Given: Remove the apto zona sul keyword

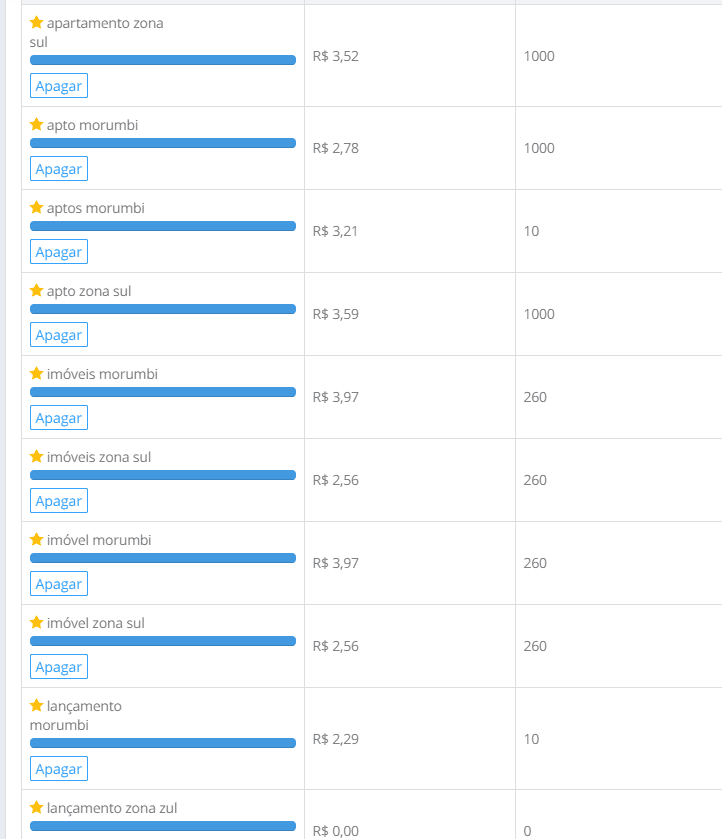Looking at the screenshot, I should pyautogui.click(x=59, y=335).
